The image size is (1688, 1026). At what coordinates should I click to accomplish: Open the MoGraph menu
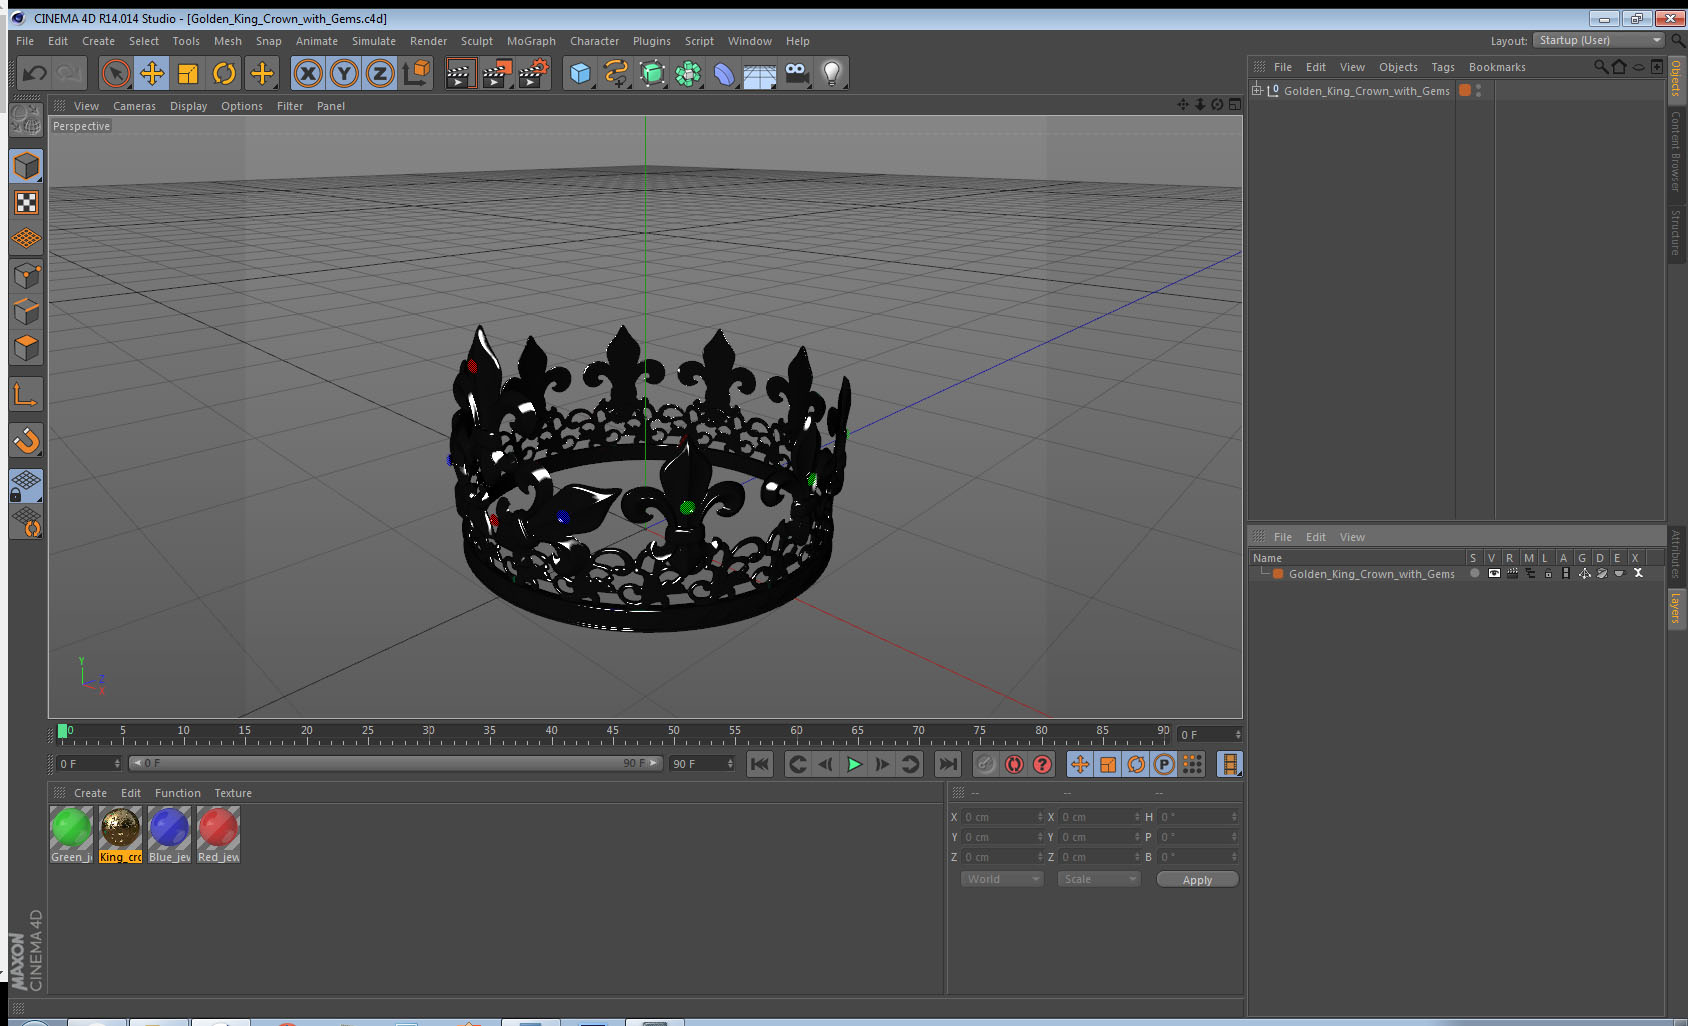[x=531, y=41]
